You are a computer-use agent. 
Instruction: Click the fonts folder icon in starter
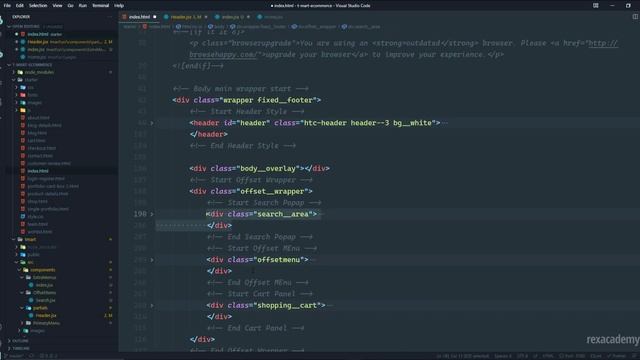(x=23, y=95)
